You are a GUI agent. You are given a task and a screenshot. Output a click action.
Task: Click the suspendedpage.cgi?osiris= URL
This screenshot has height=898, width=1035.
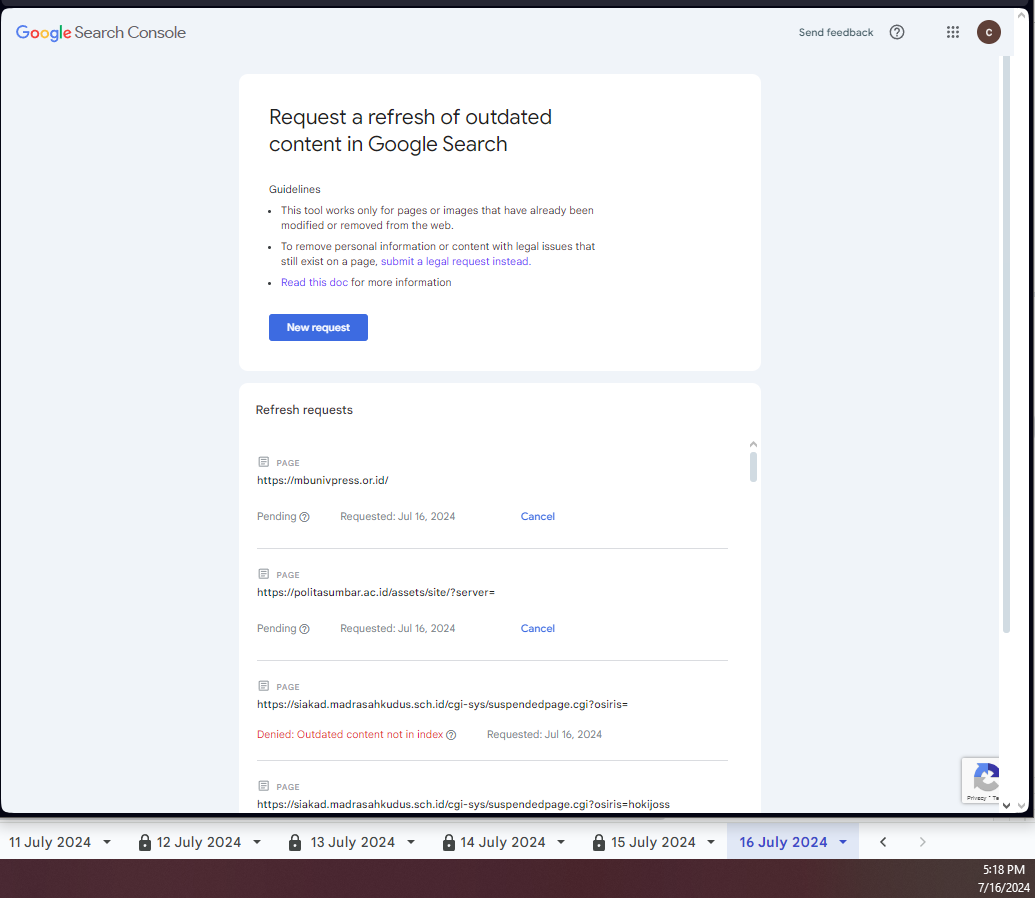coord(442,705)
